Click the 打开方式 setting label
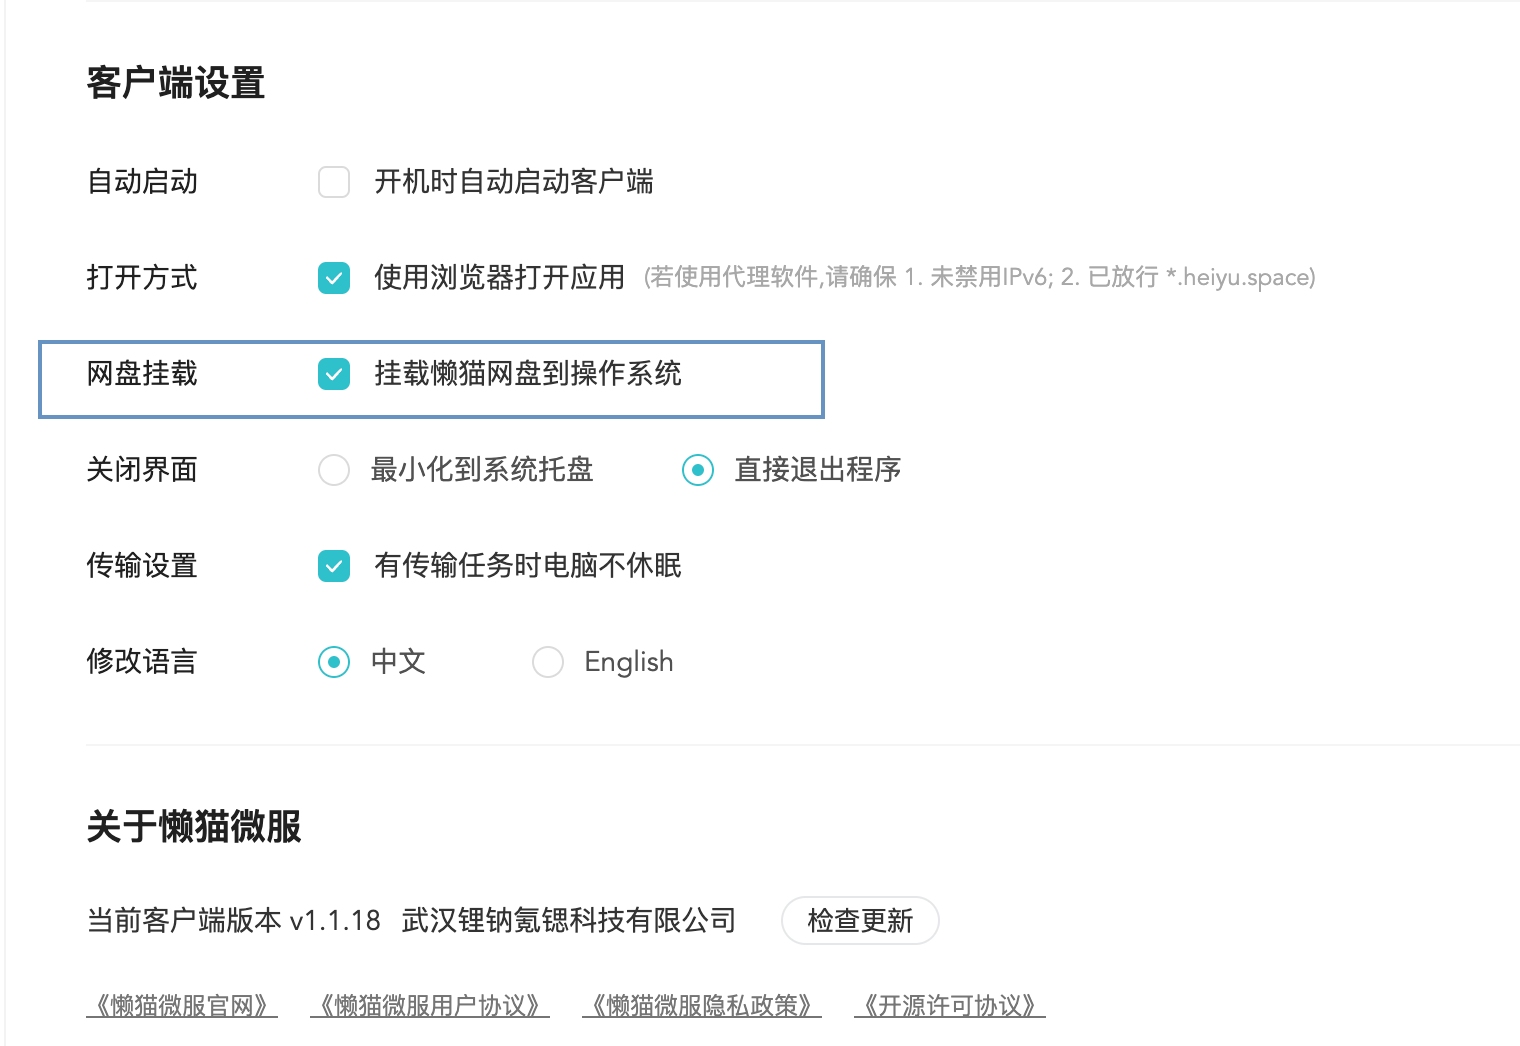This screenshot has height=1046, width=1520. coord(142,278)
